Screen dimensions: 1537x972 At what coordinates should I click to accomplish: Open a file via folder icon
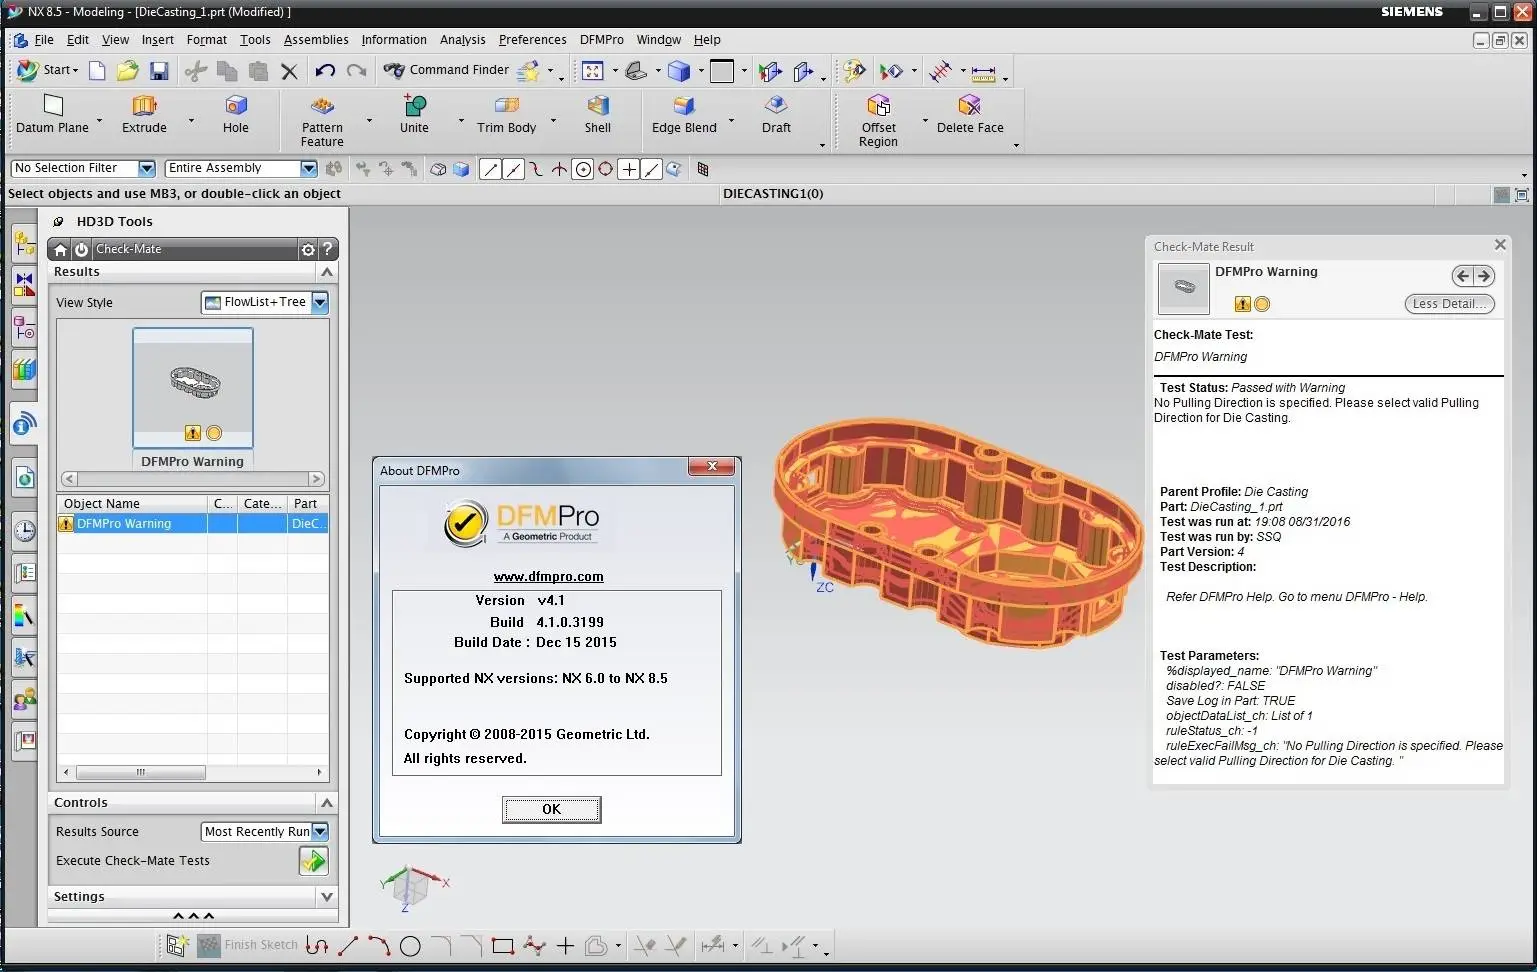pyautogui.click(x=127, y=70)
